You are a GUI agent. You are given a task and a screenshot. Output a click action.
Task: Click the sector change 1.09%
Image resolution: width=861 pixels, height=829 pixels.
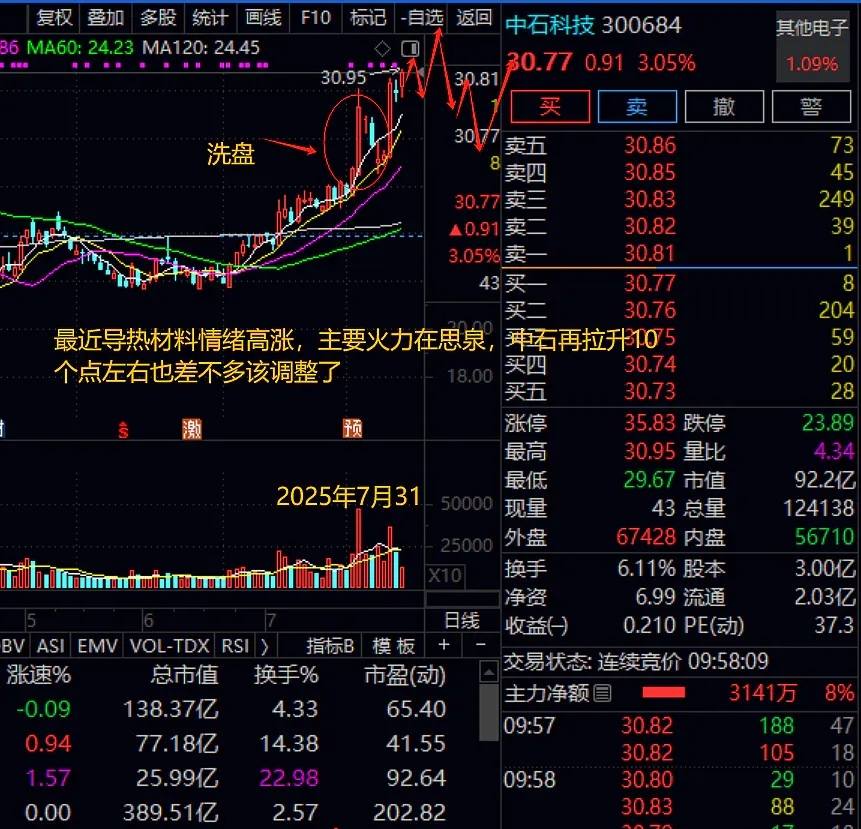812,64
